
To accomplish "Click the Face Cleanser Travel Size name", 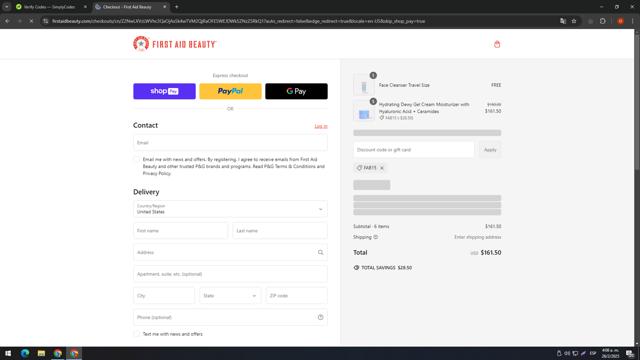I will [x=404, y=85].
